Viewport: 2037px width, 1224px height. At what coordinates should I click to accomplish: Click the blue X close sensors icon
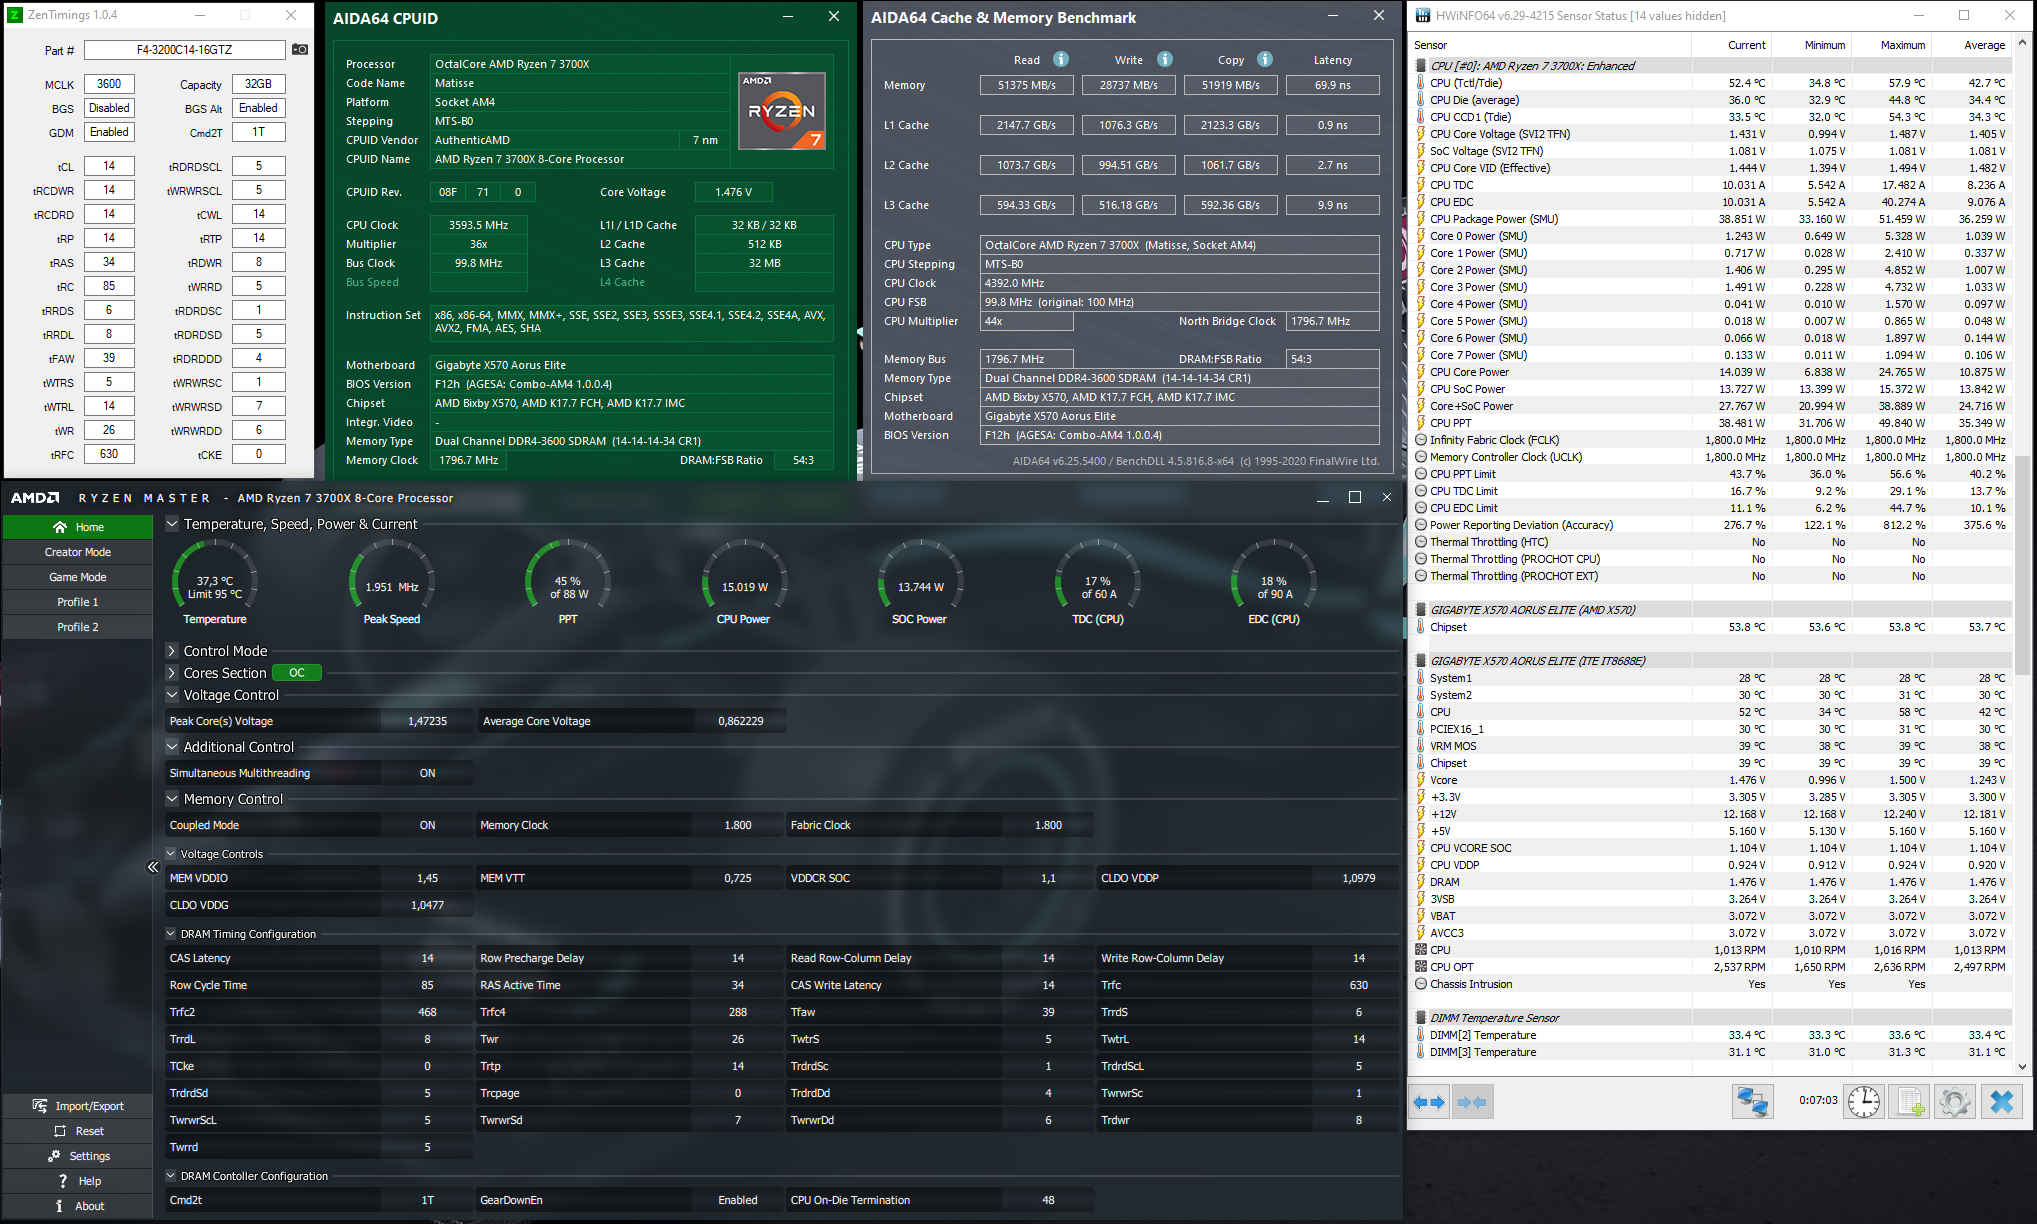pos(2001,1102)
